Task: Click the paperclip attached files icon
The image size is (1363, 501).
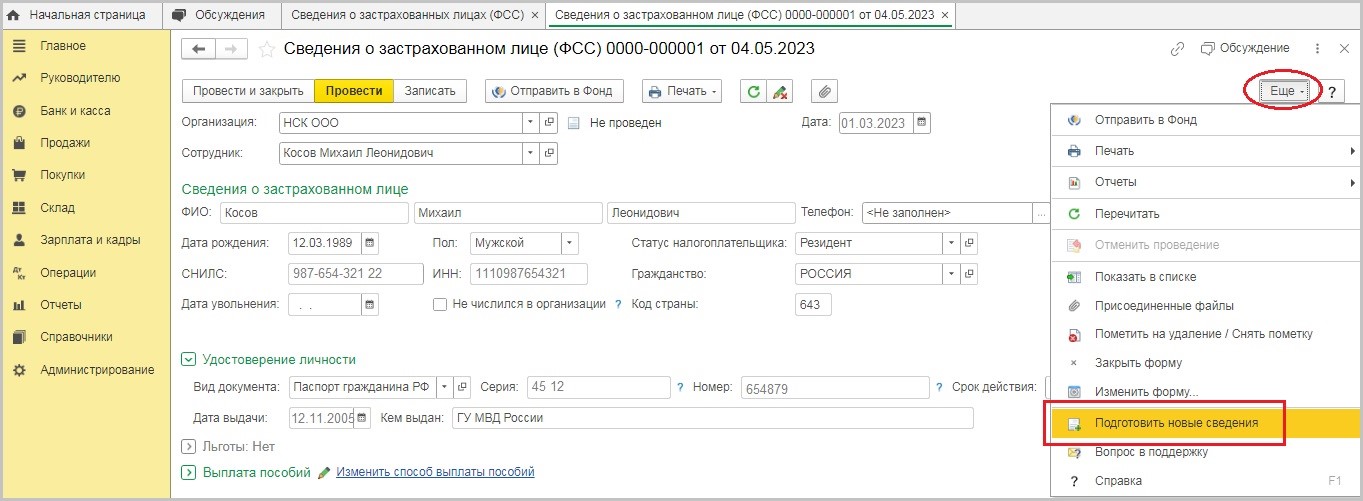Action: [824, 91]
